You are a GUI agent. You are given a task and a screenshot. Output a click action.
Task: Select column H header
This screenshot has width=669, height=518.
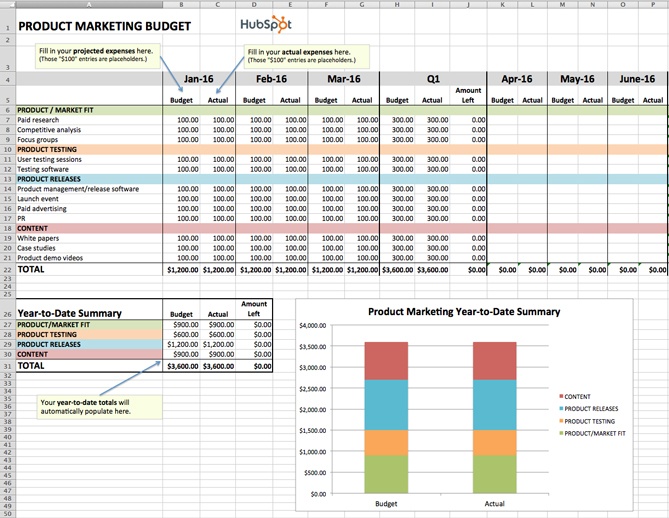(397, 4)
